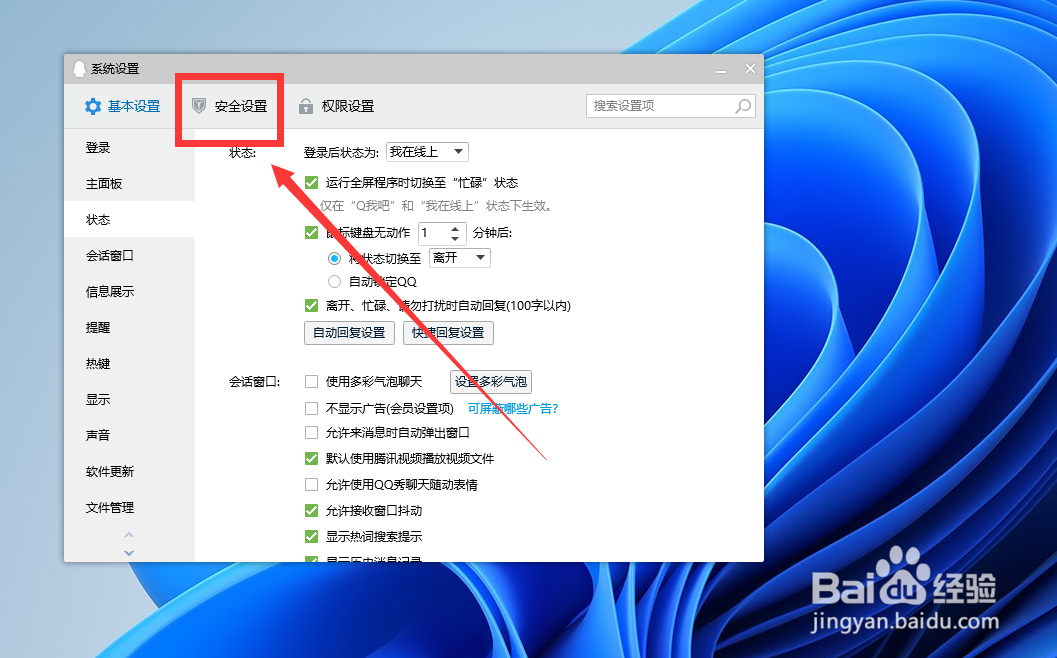Switch to the 热键 settings section
This screenshot has height=658, width=1057.
97,363
